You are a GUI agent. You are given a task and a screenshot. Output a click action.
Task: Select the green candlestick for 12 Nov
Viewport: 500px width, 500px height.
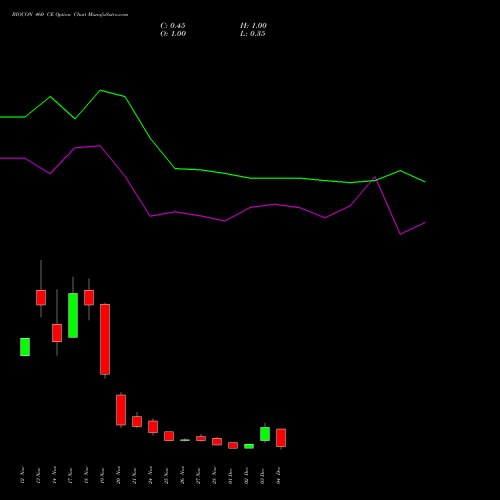(x=25, y=347)
